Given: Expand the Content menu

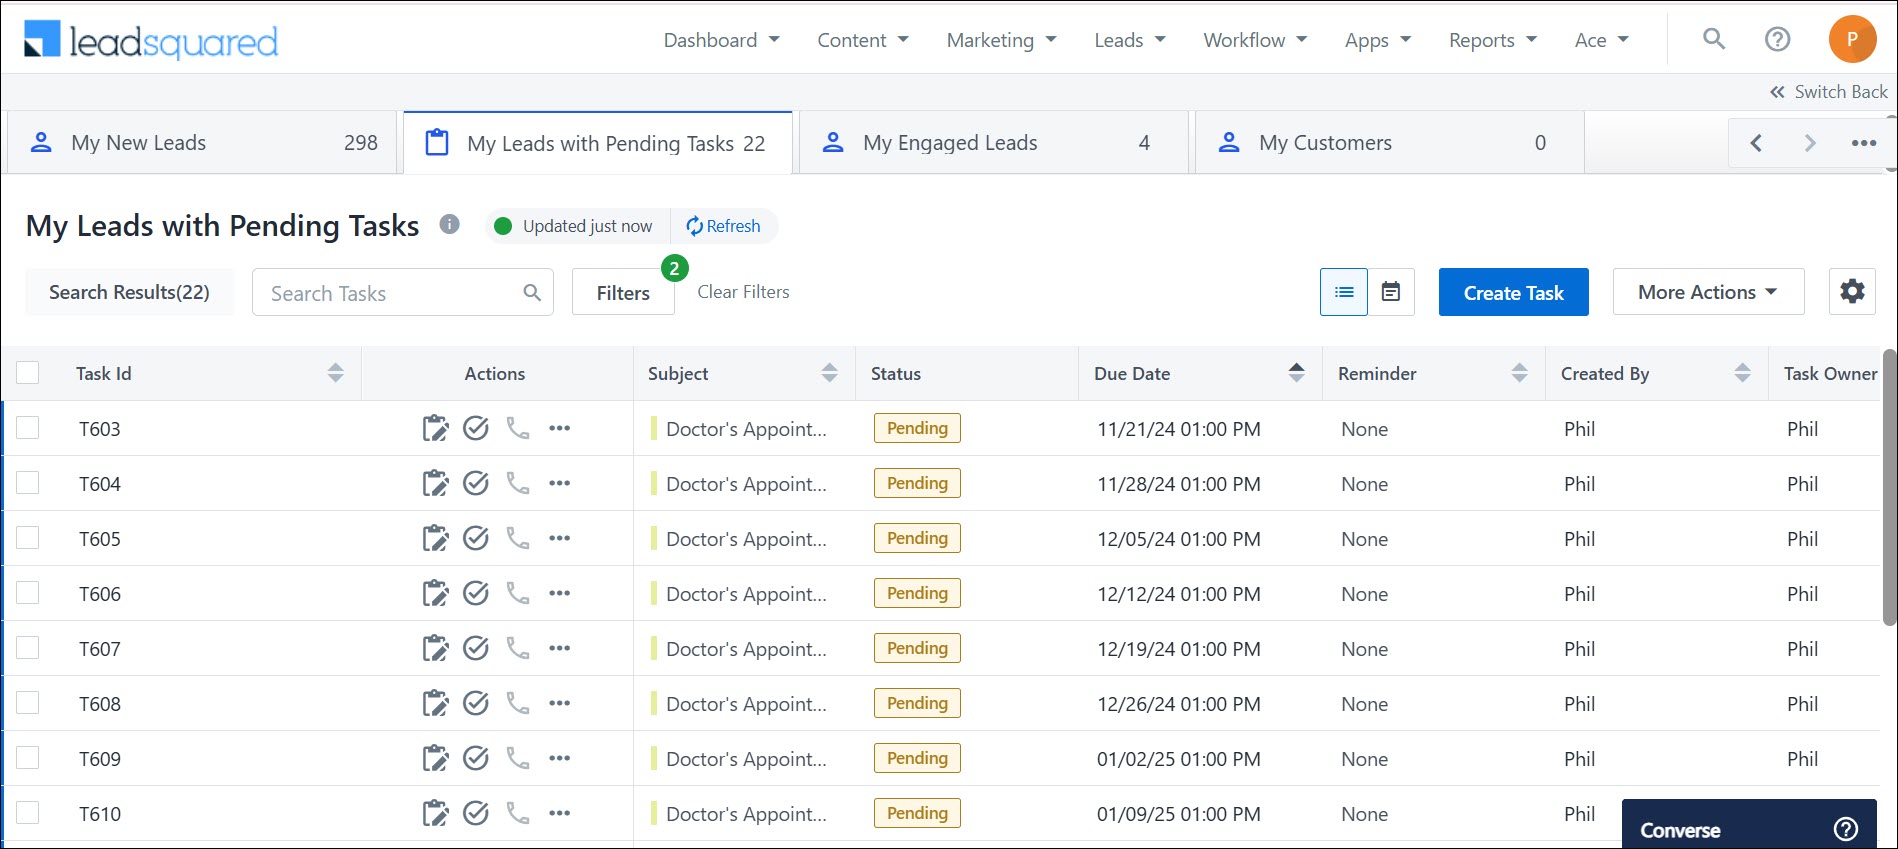Looking at the screenshot, I should point(863,40).
